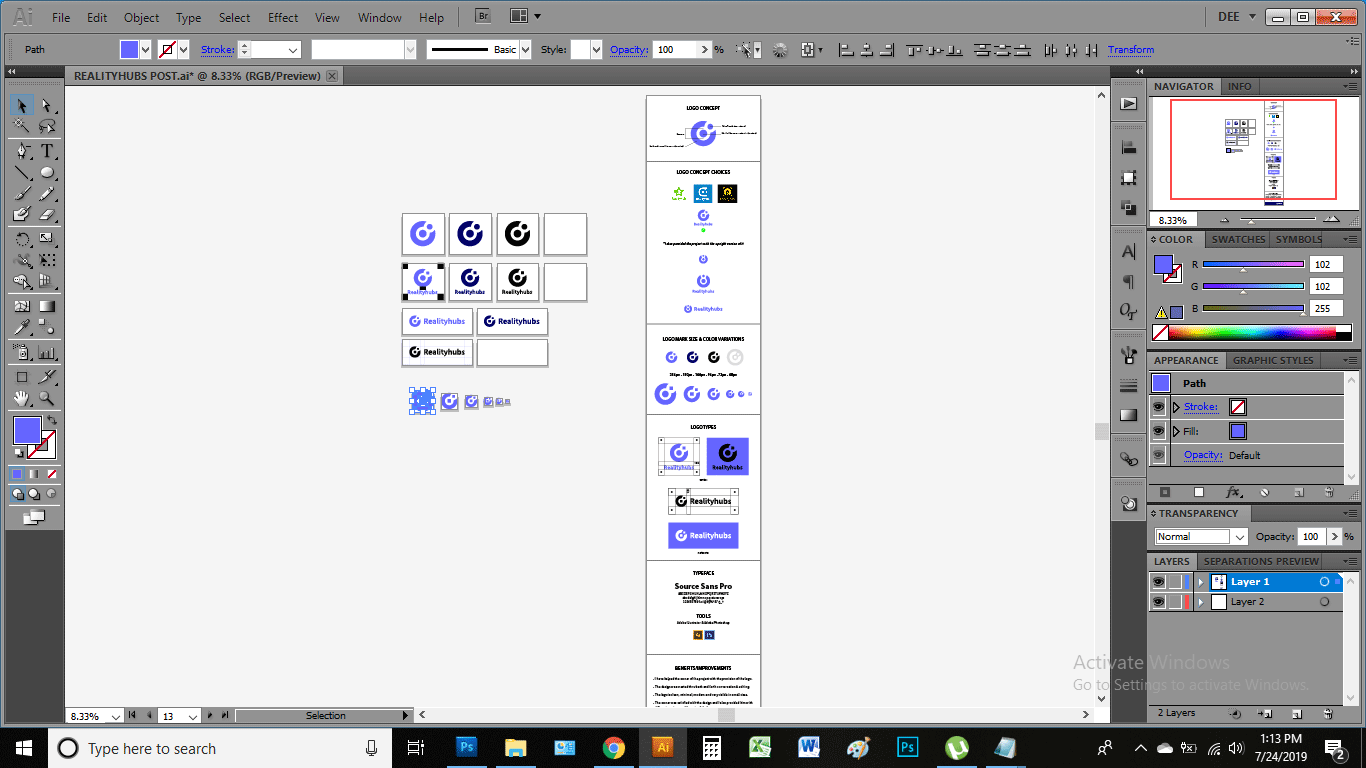Switch to the Swatches tab

coord(1238,239)
